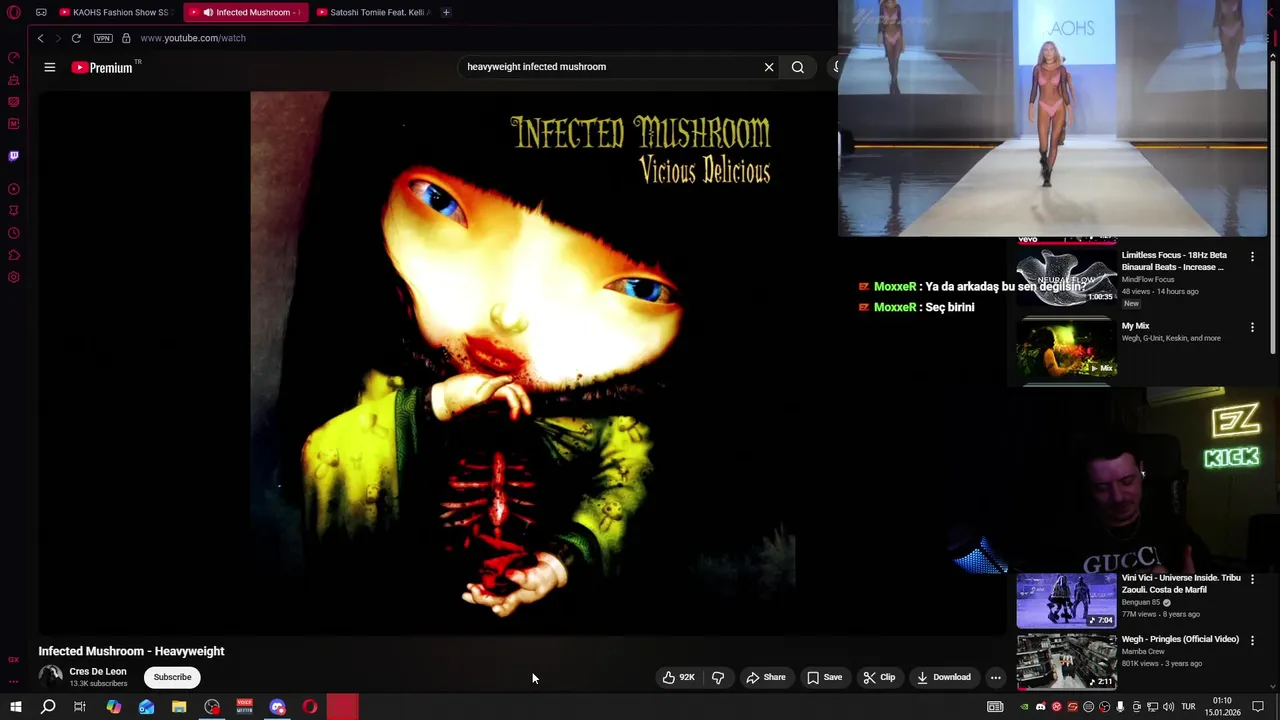
Task: Share the Heavyweight video
Action: (x=766, y=677)
